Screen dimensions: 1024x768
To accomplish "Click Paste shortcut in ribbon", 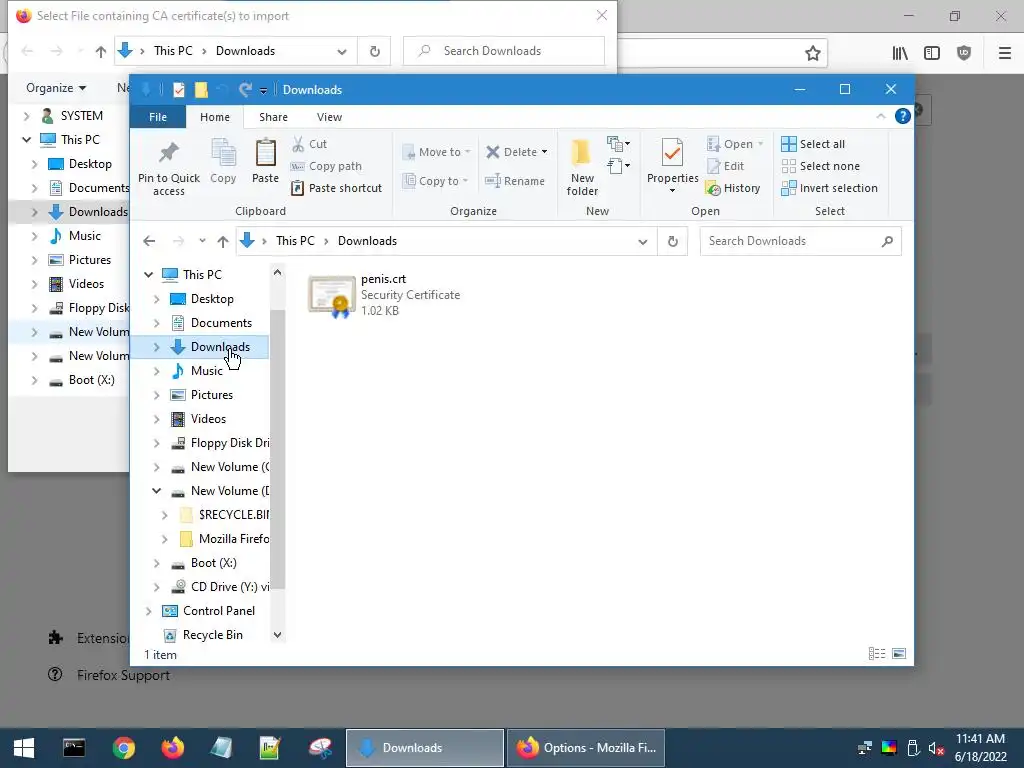I will [337, 188].
